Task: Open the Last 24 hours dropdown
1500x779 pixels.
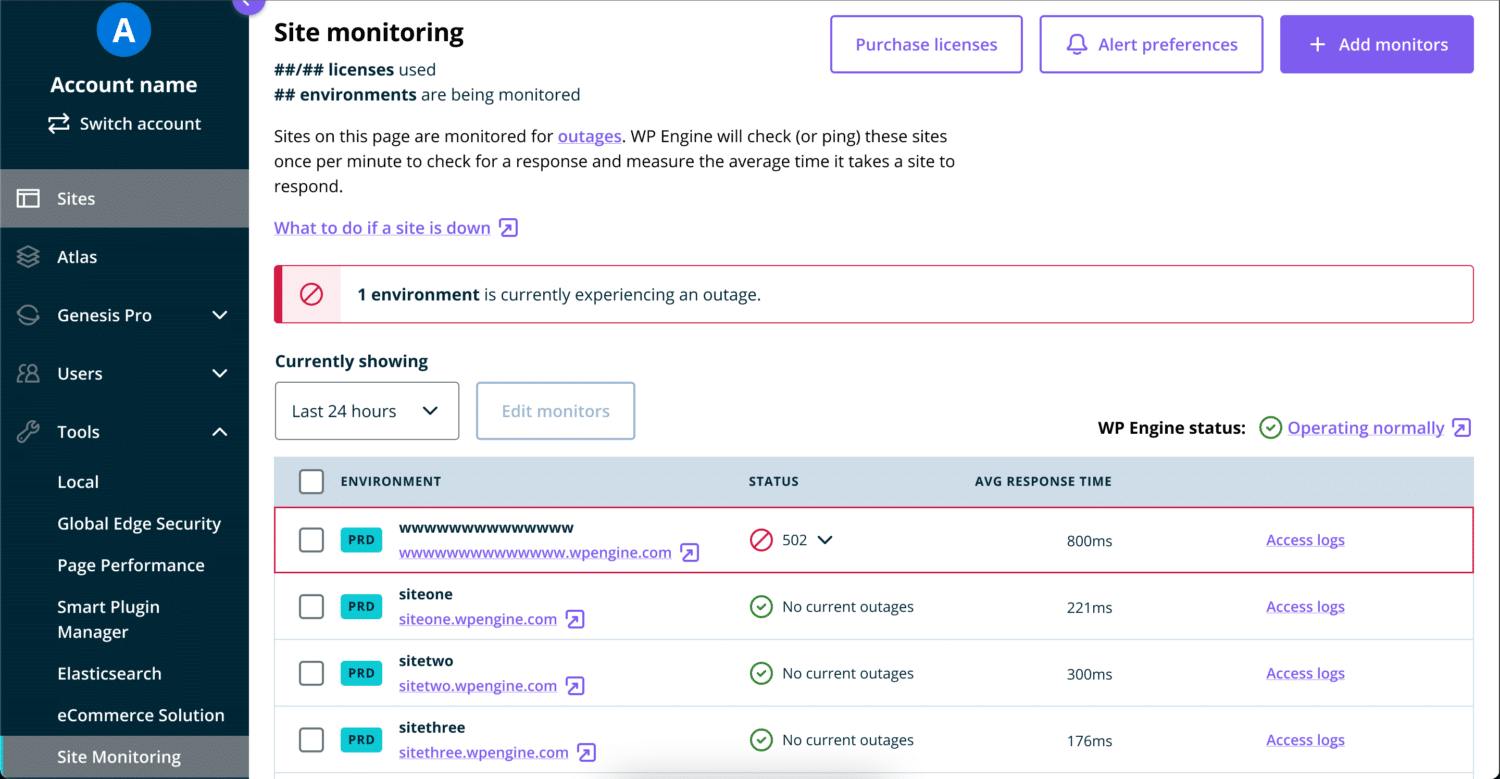Action: pyautogui.click(x=366, y=410)
